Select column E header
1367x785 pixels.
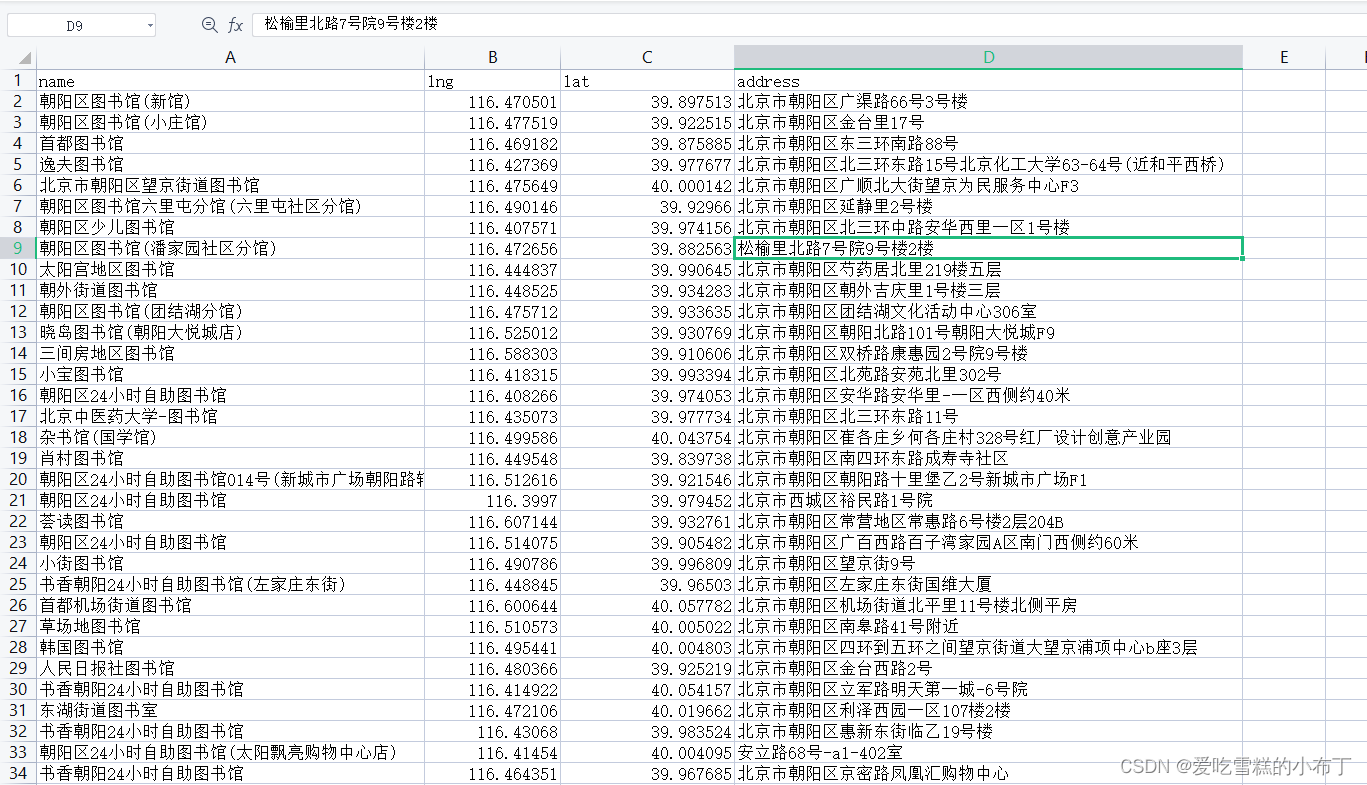(1284, 57)
